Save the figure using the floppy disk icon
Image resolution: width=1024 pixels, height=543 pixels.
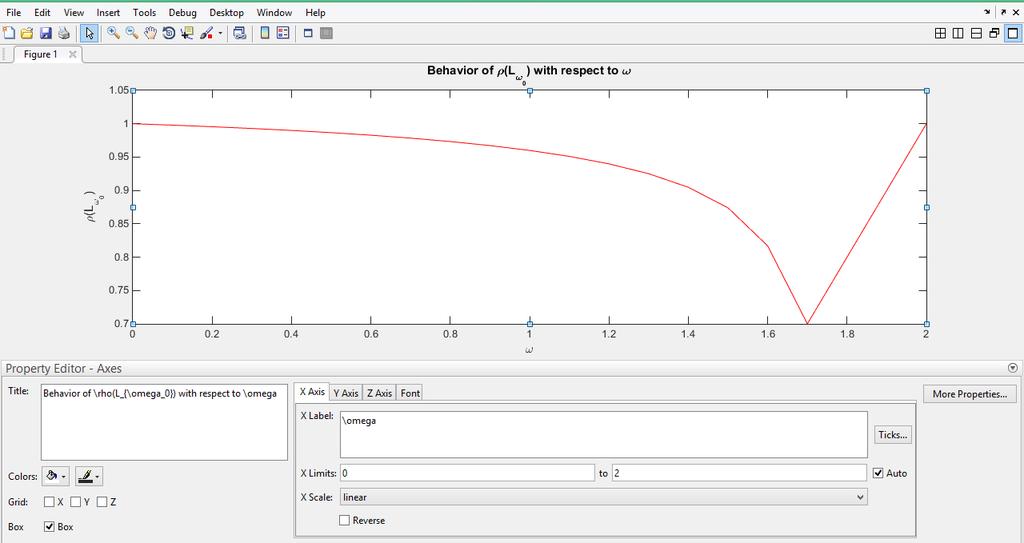click(45, 33)
